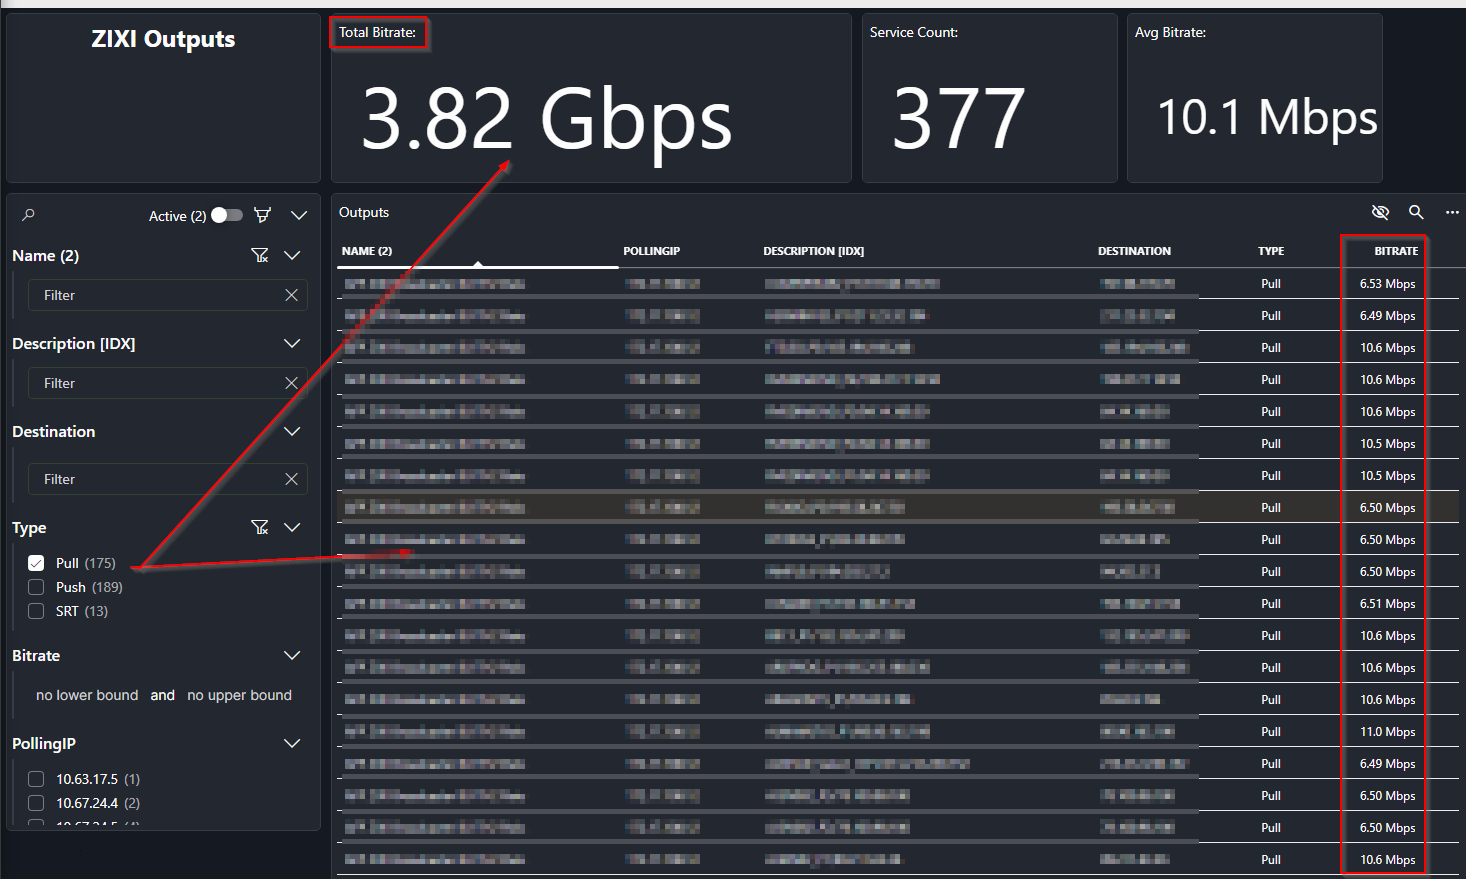
Task: Sort table by BITRATE column header
Action: (x=1395, y=251)
